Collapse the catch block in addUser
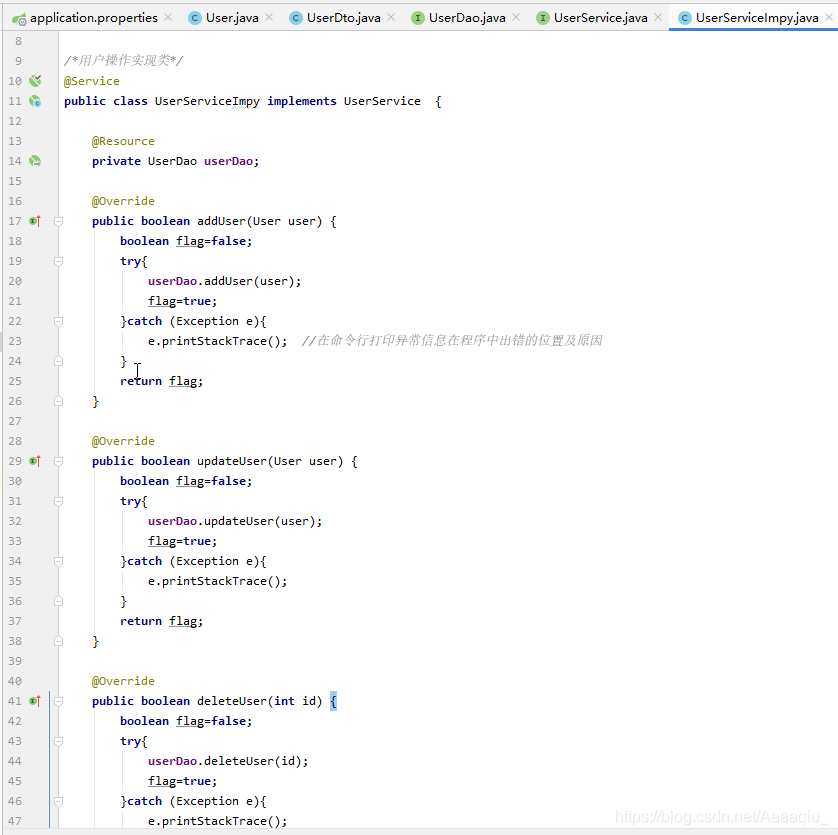Image resolution: width=838 pixels, height=835 pixels. [x=58, y=321]
